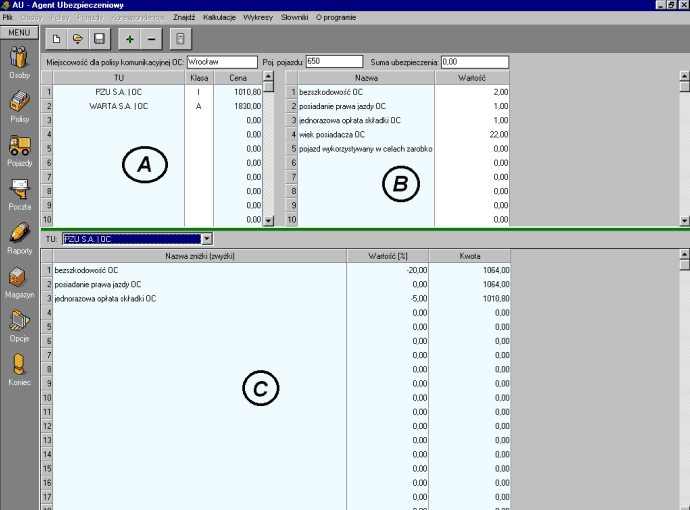
Task: Click the Kwota cell 1010,80
Action: click(x=470, y=298)
